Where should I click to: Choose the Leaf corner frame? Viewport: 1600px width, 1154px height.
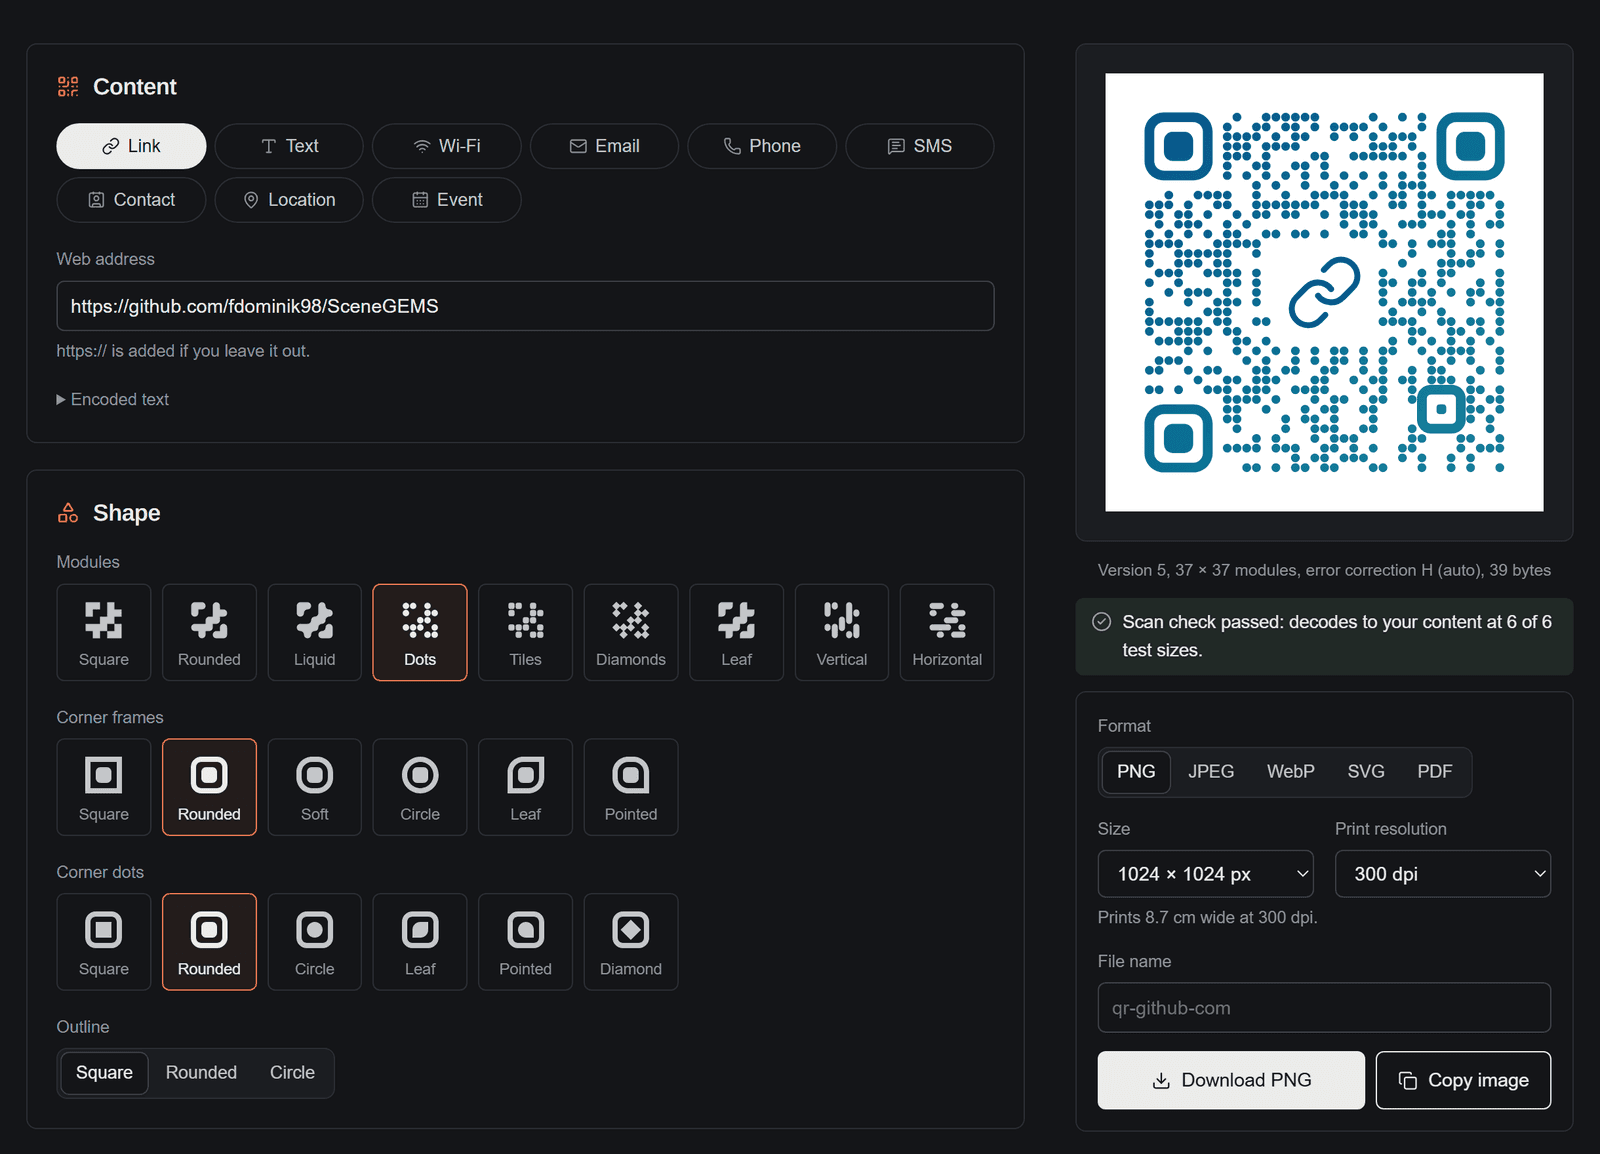coord(525,787)
